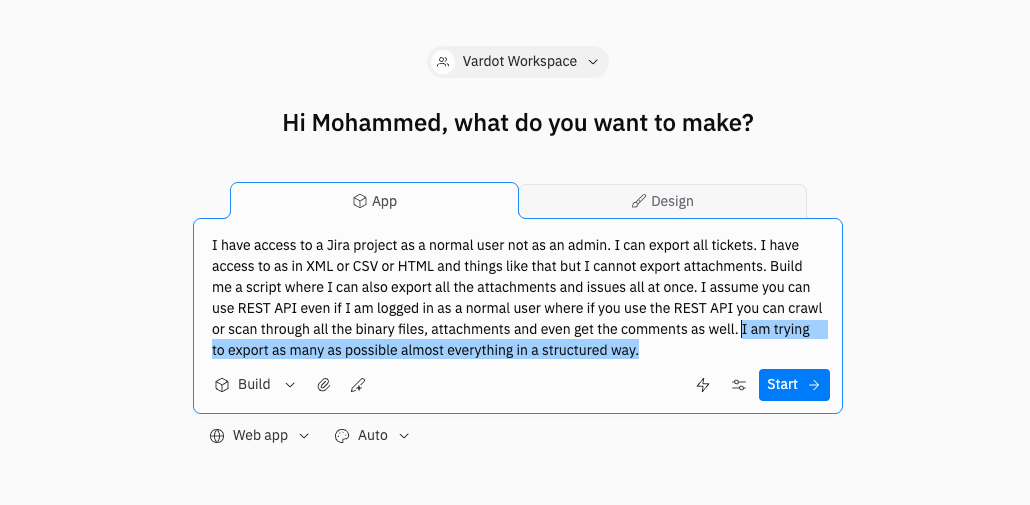The image size is (1030, 505).
Task: Expand the Vardot Workspace chevron
Action: click(x=593, y=62)
